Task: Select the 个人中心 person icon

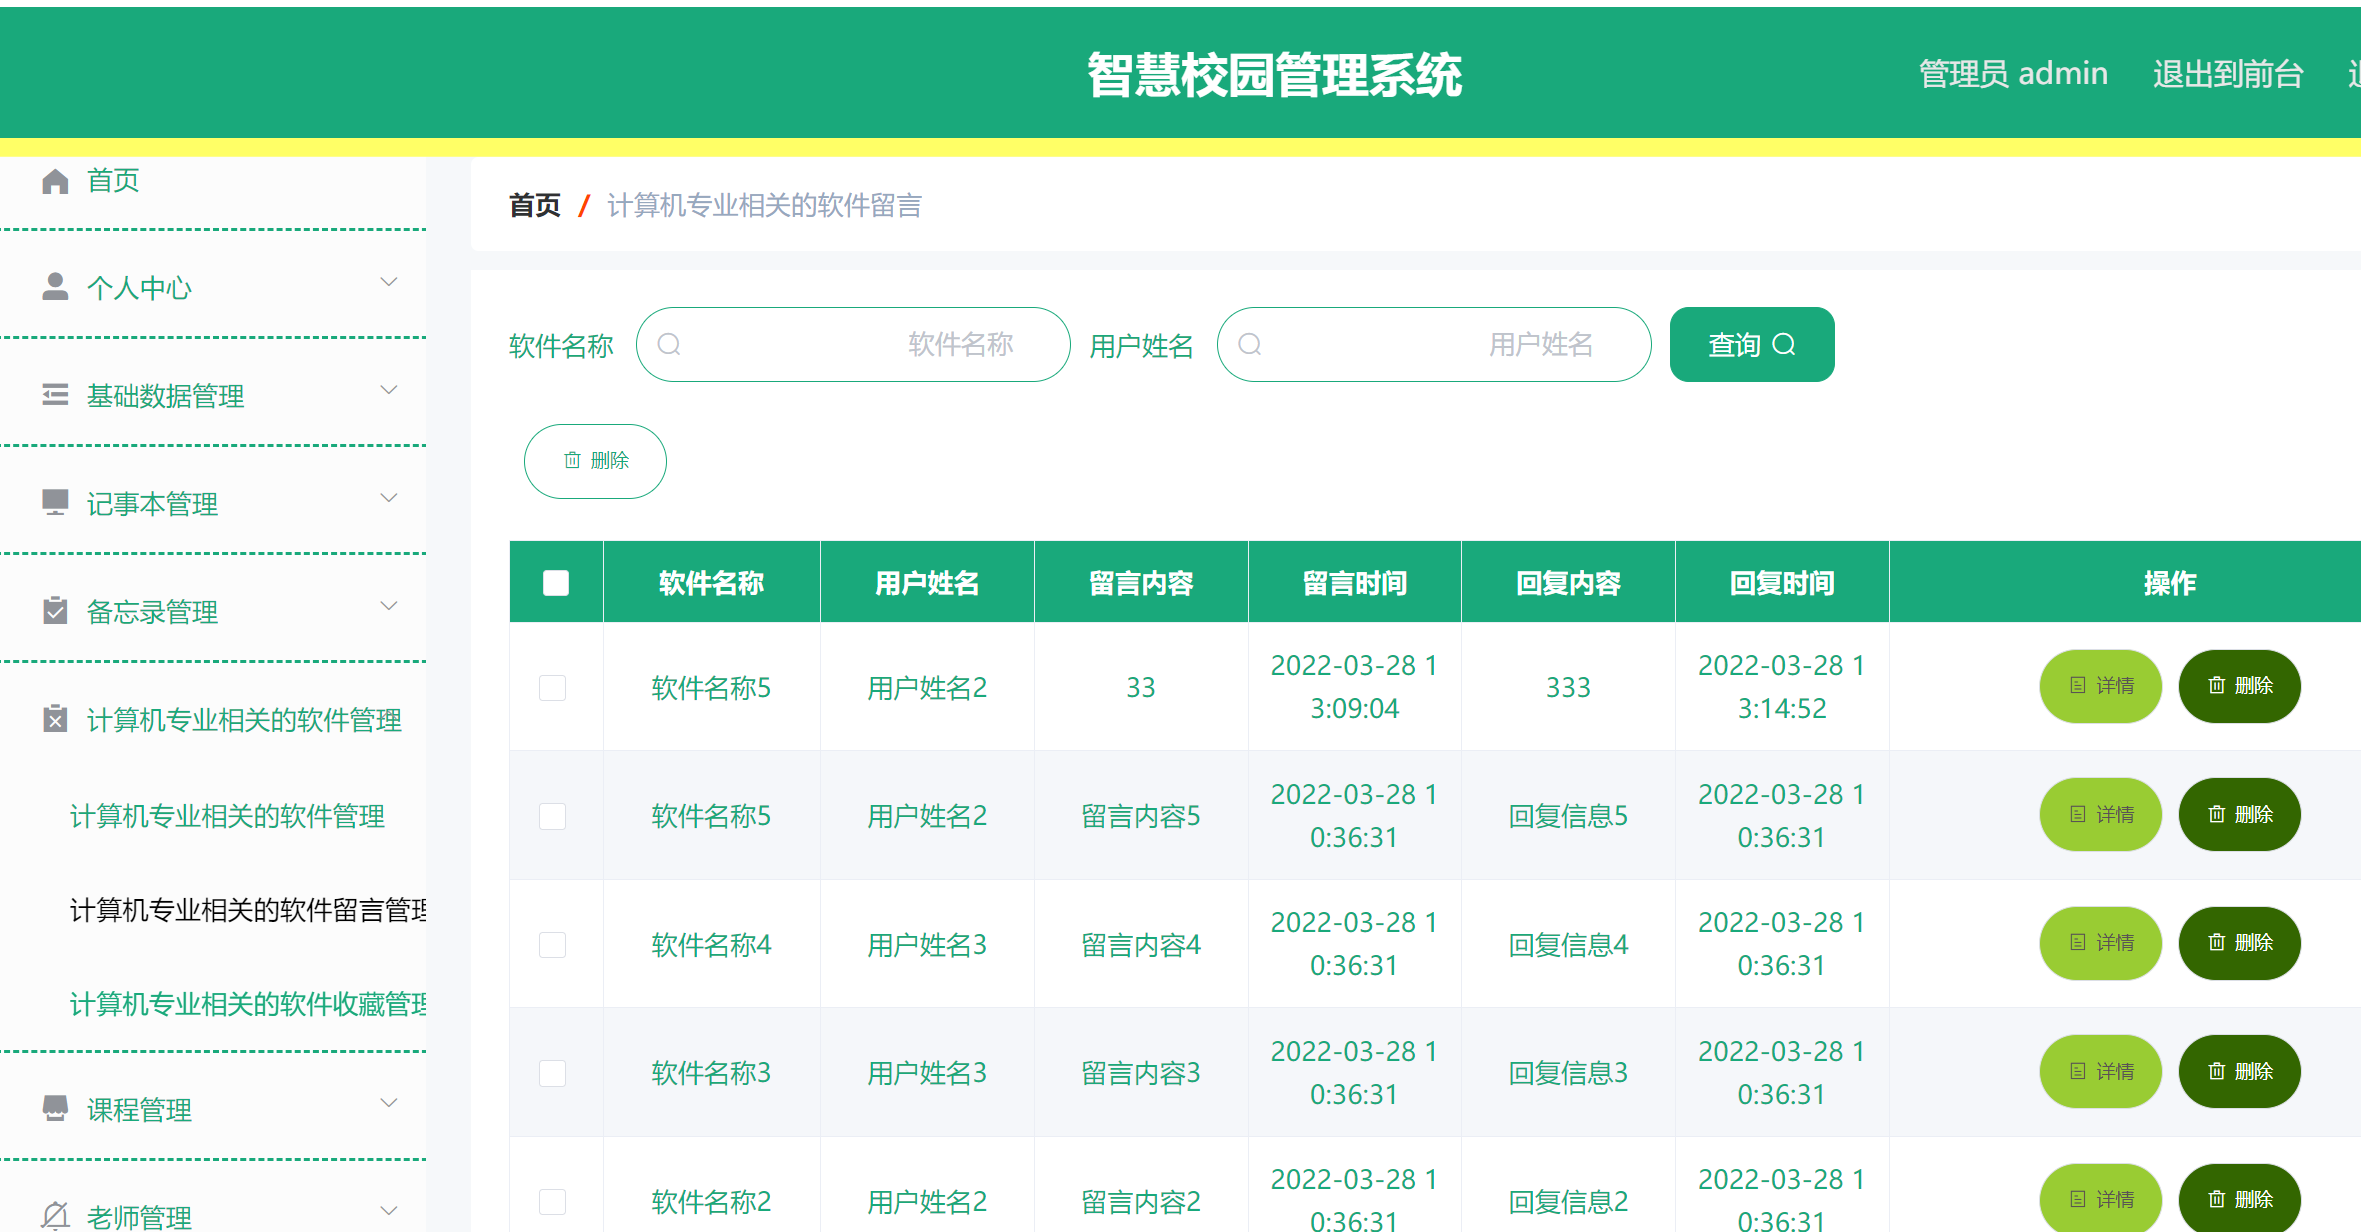Action: coord(55,287)
